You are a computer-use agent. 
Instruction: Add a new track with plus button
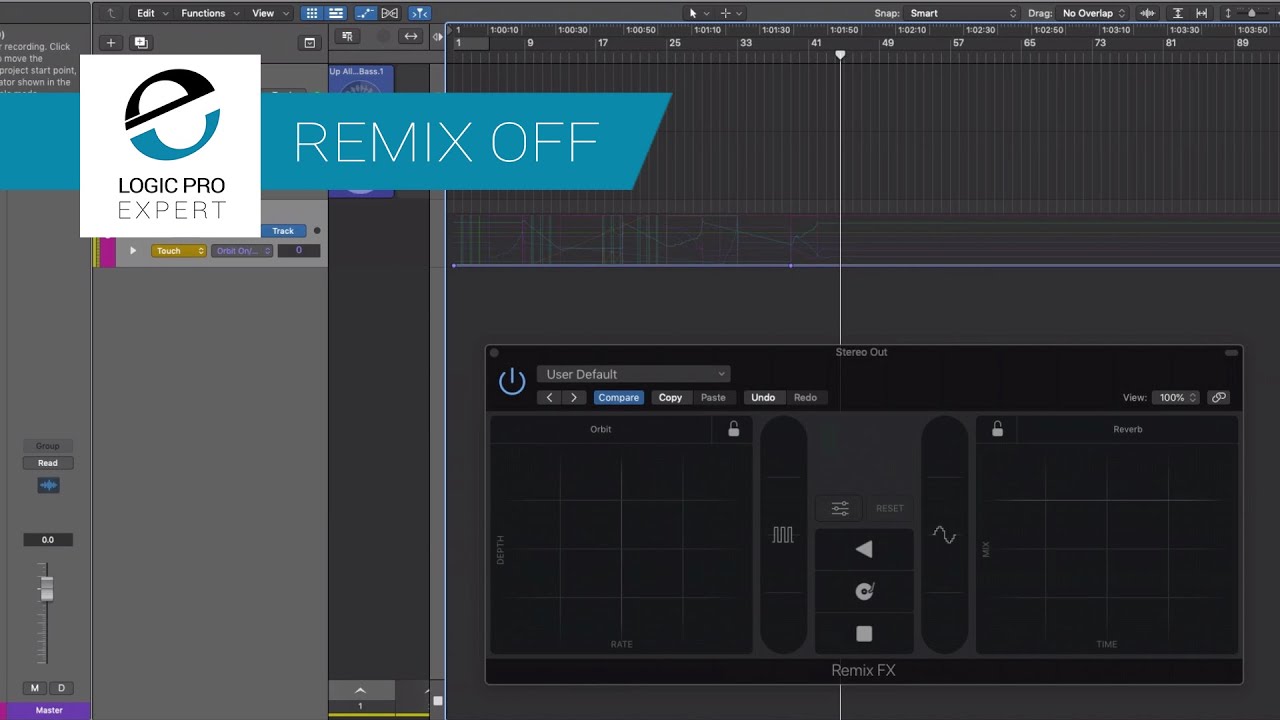[x=111, y=42]
